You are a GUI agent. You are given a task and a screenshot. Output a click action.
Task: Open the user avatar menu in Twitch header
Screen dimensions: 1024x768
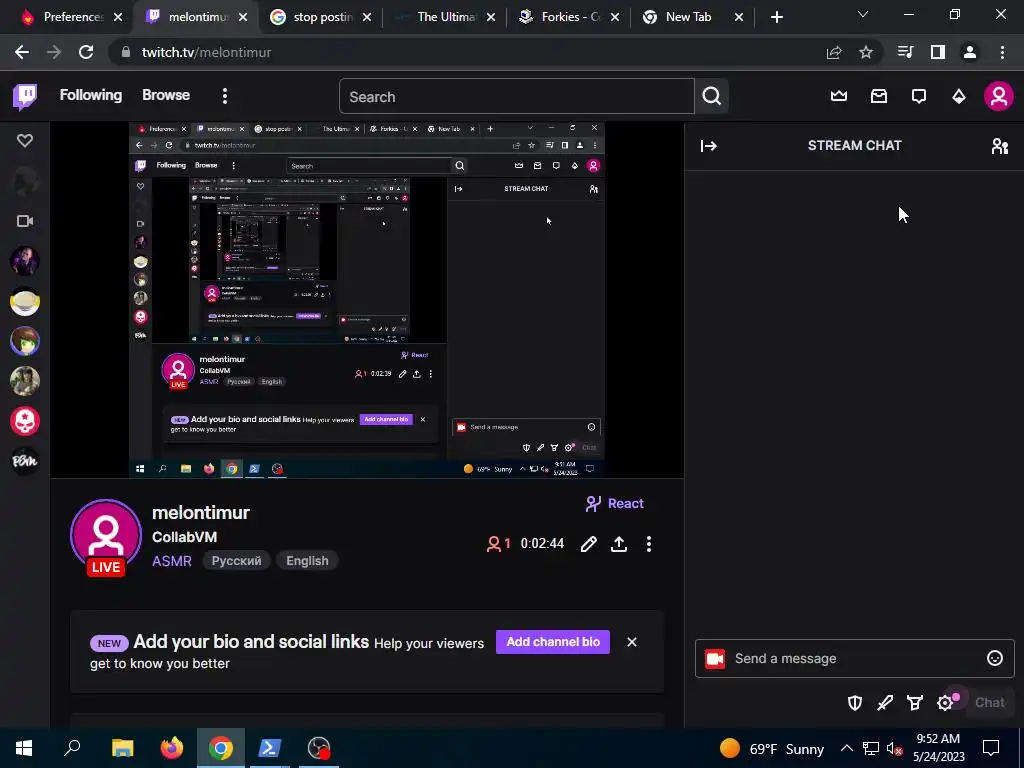click(999, 97)
